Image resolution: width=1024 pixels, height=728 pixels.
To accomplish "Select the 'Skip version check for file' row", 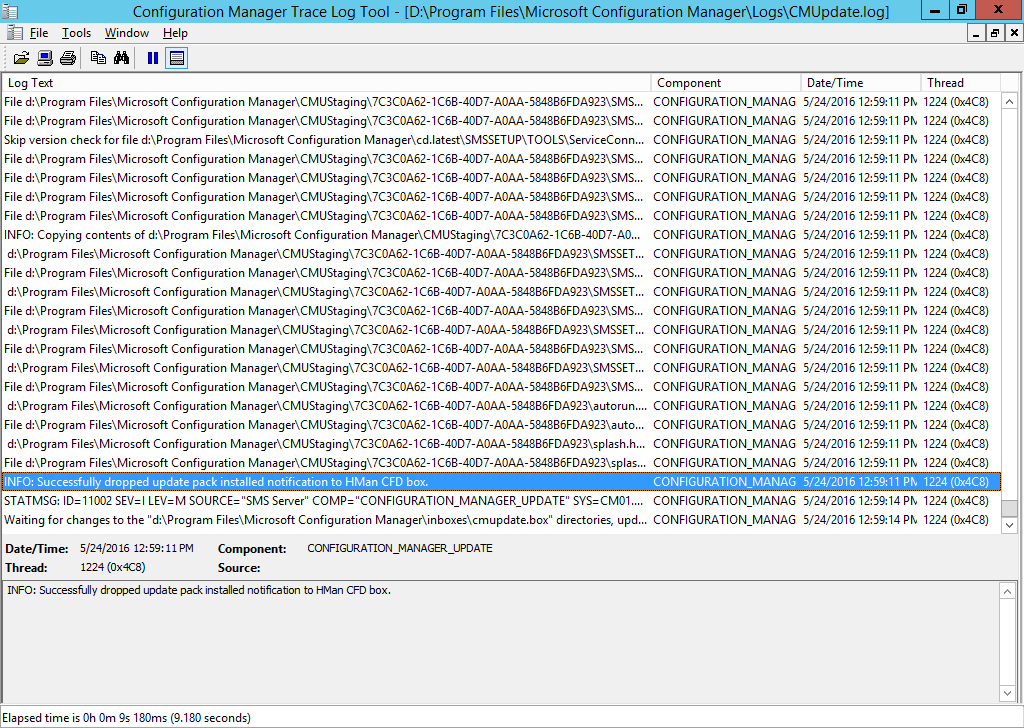I will pyautogui.click(x=501, y=140).
